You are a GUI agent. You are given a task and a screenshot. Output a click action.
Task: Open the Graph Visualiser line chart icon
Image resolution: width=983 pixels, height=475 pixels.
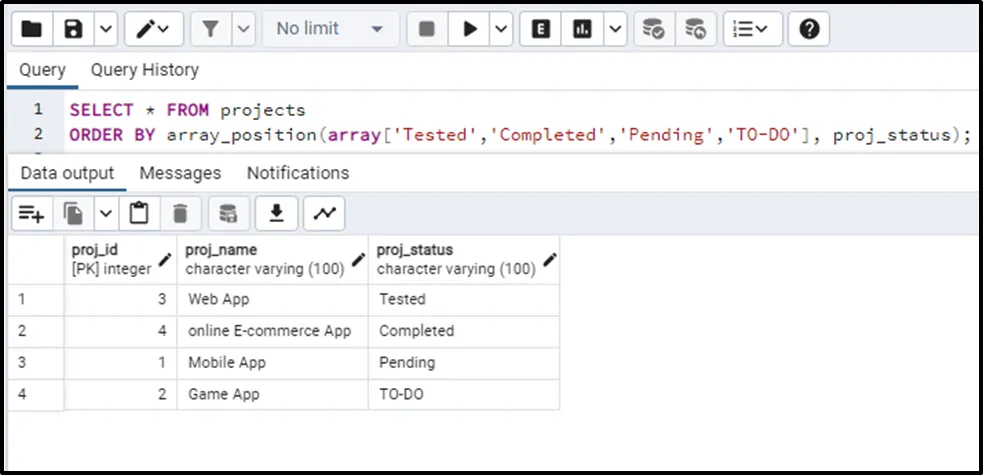pos(324,213)
